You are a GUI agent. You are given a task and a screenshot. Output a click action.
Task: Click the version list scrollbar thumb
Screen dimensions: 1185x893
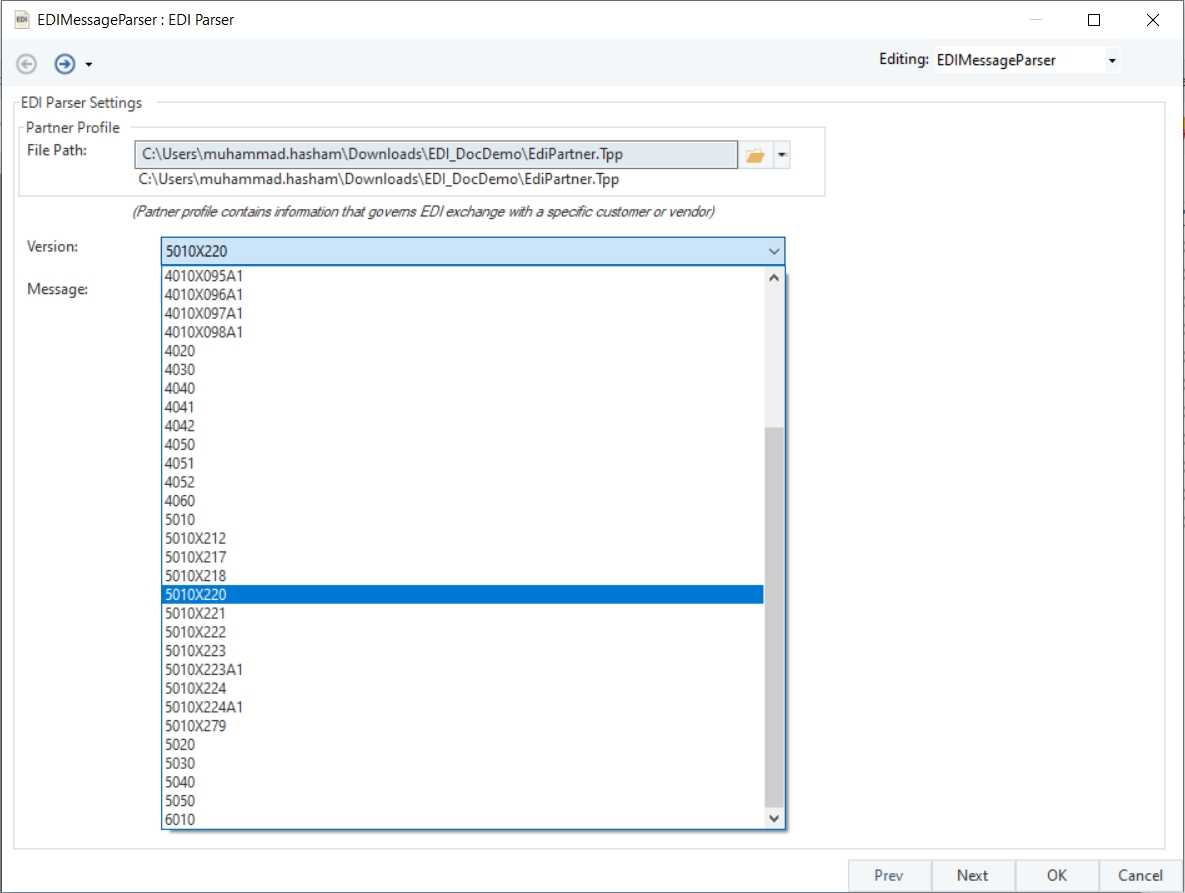pos(774,615)
